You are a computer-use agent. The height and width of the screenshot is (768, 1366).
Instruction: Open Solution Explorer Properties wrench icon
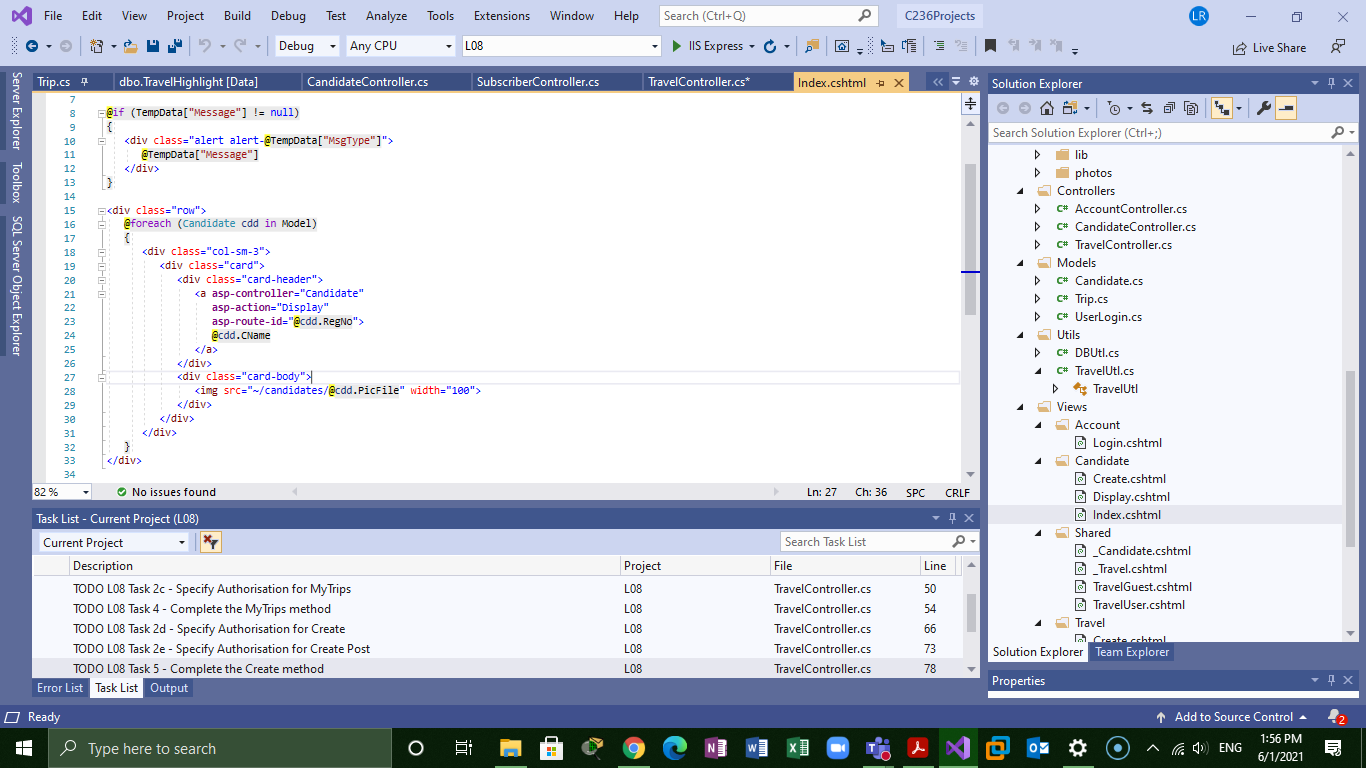coord(1264,108)
